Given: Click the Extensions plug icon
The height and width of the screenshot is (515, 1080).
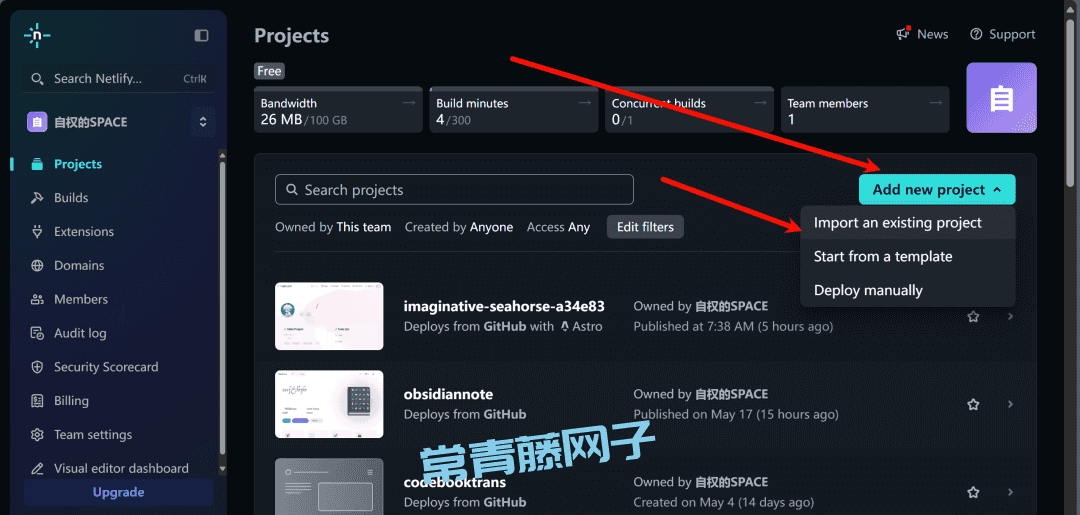Looking at the screenshot, I should pyautogui.click(x=38, y=231).
